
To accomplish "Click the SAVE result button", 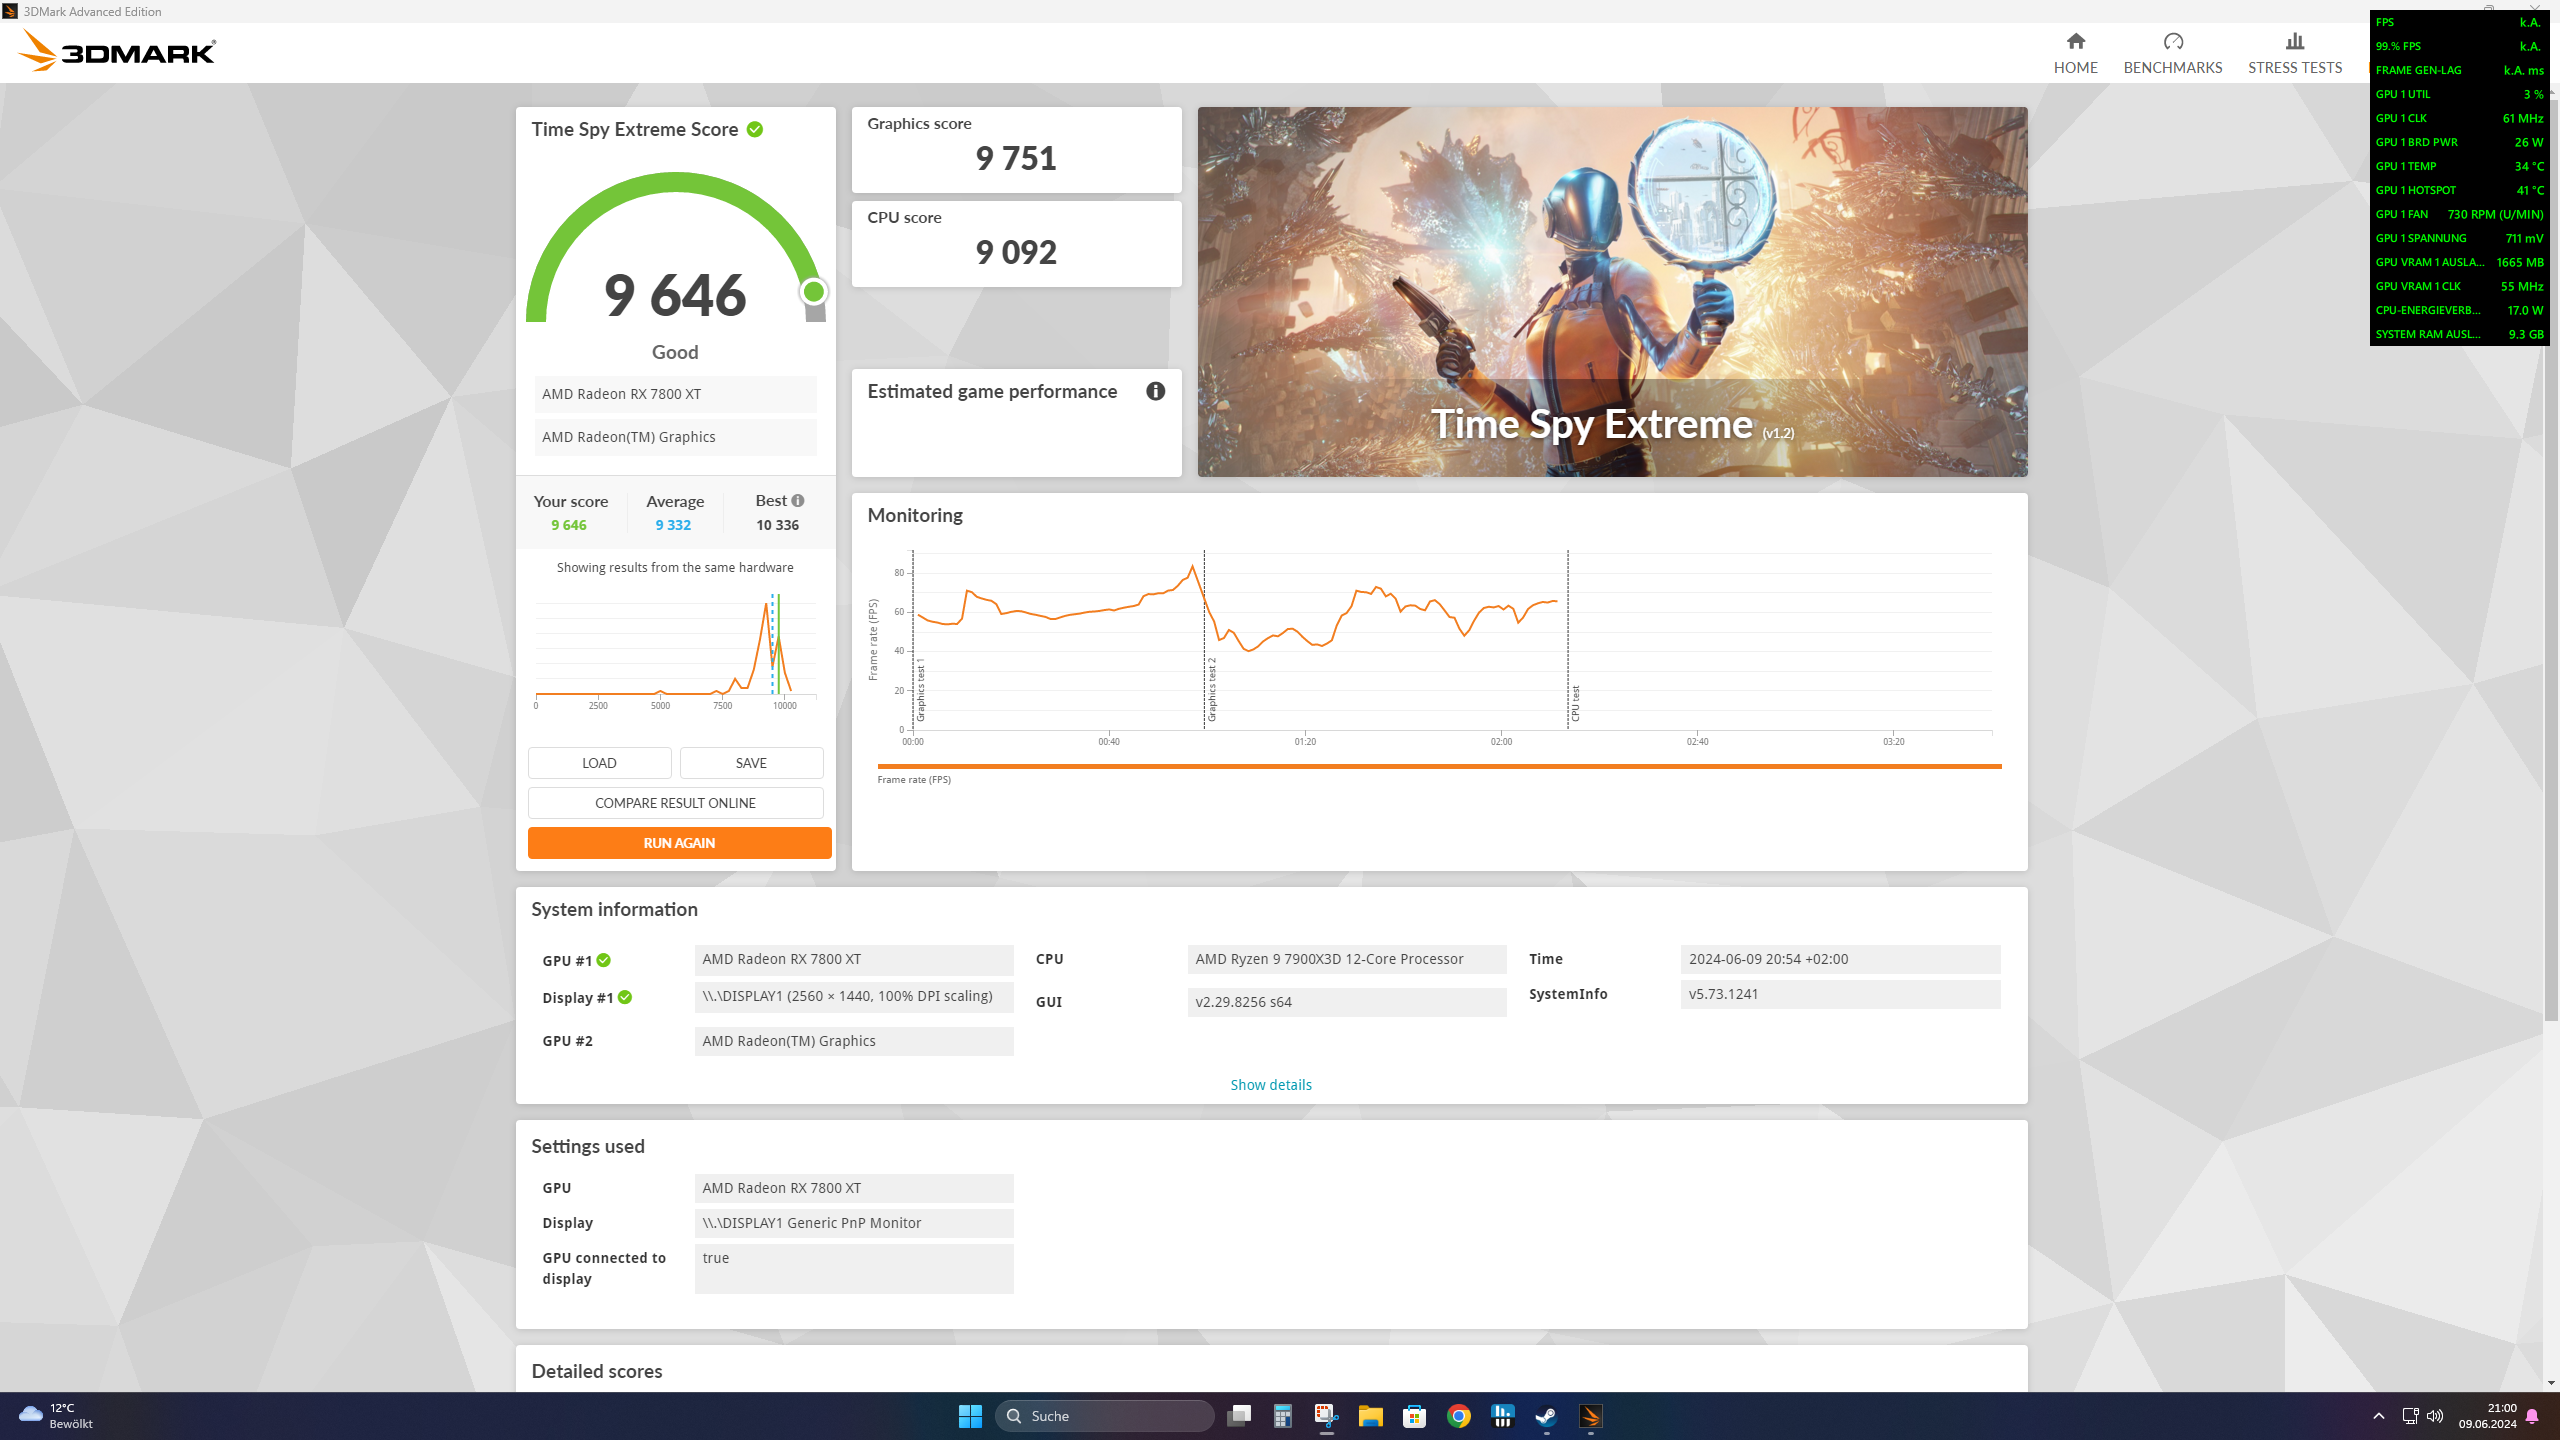I will point(751,763).
